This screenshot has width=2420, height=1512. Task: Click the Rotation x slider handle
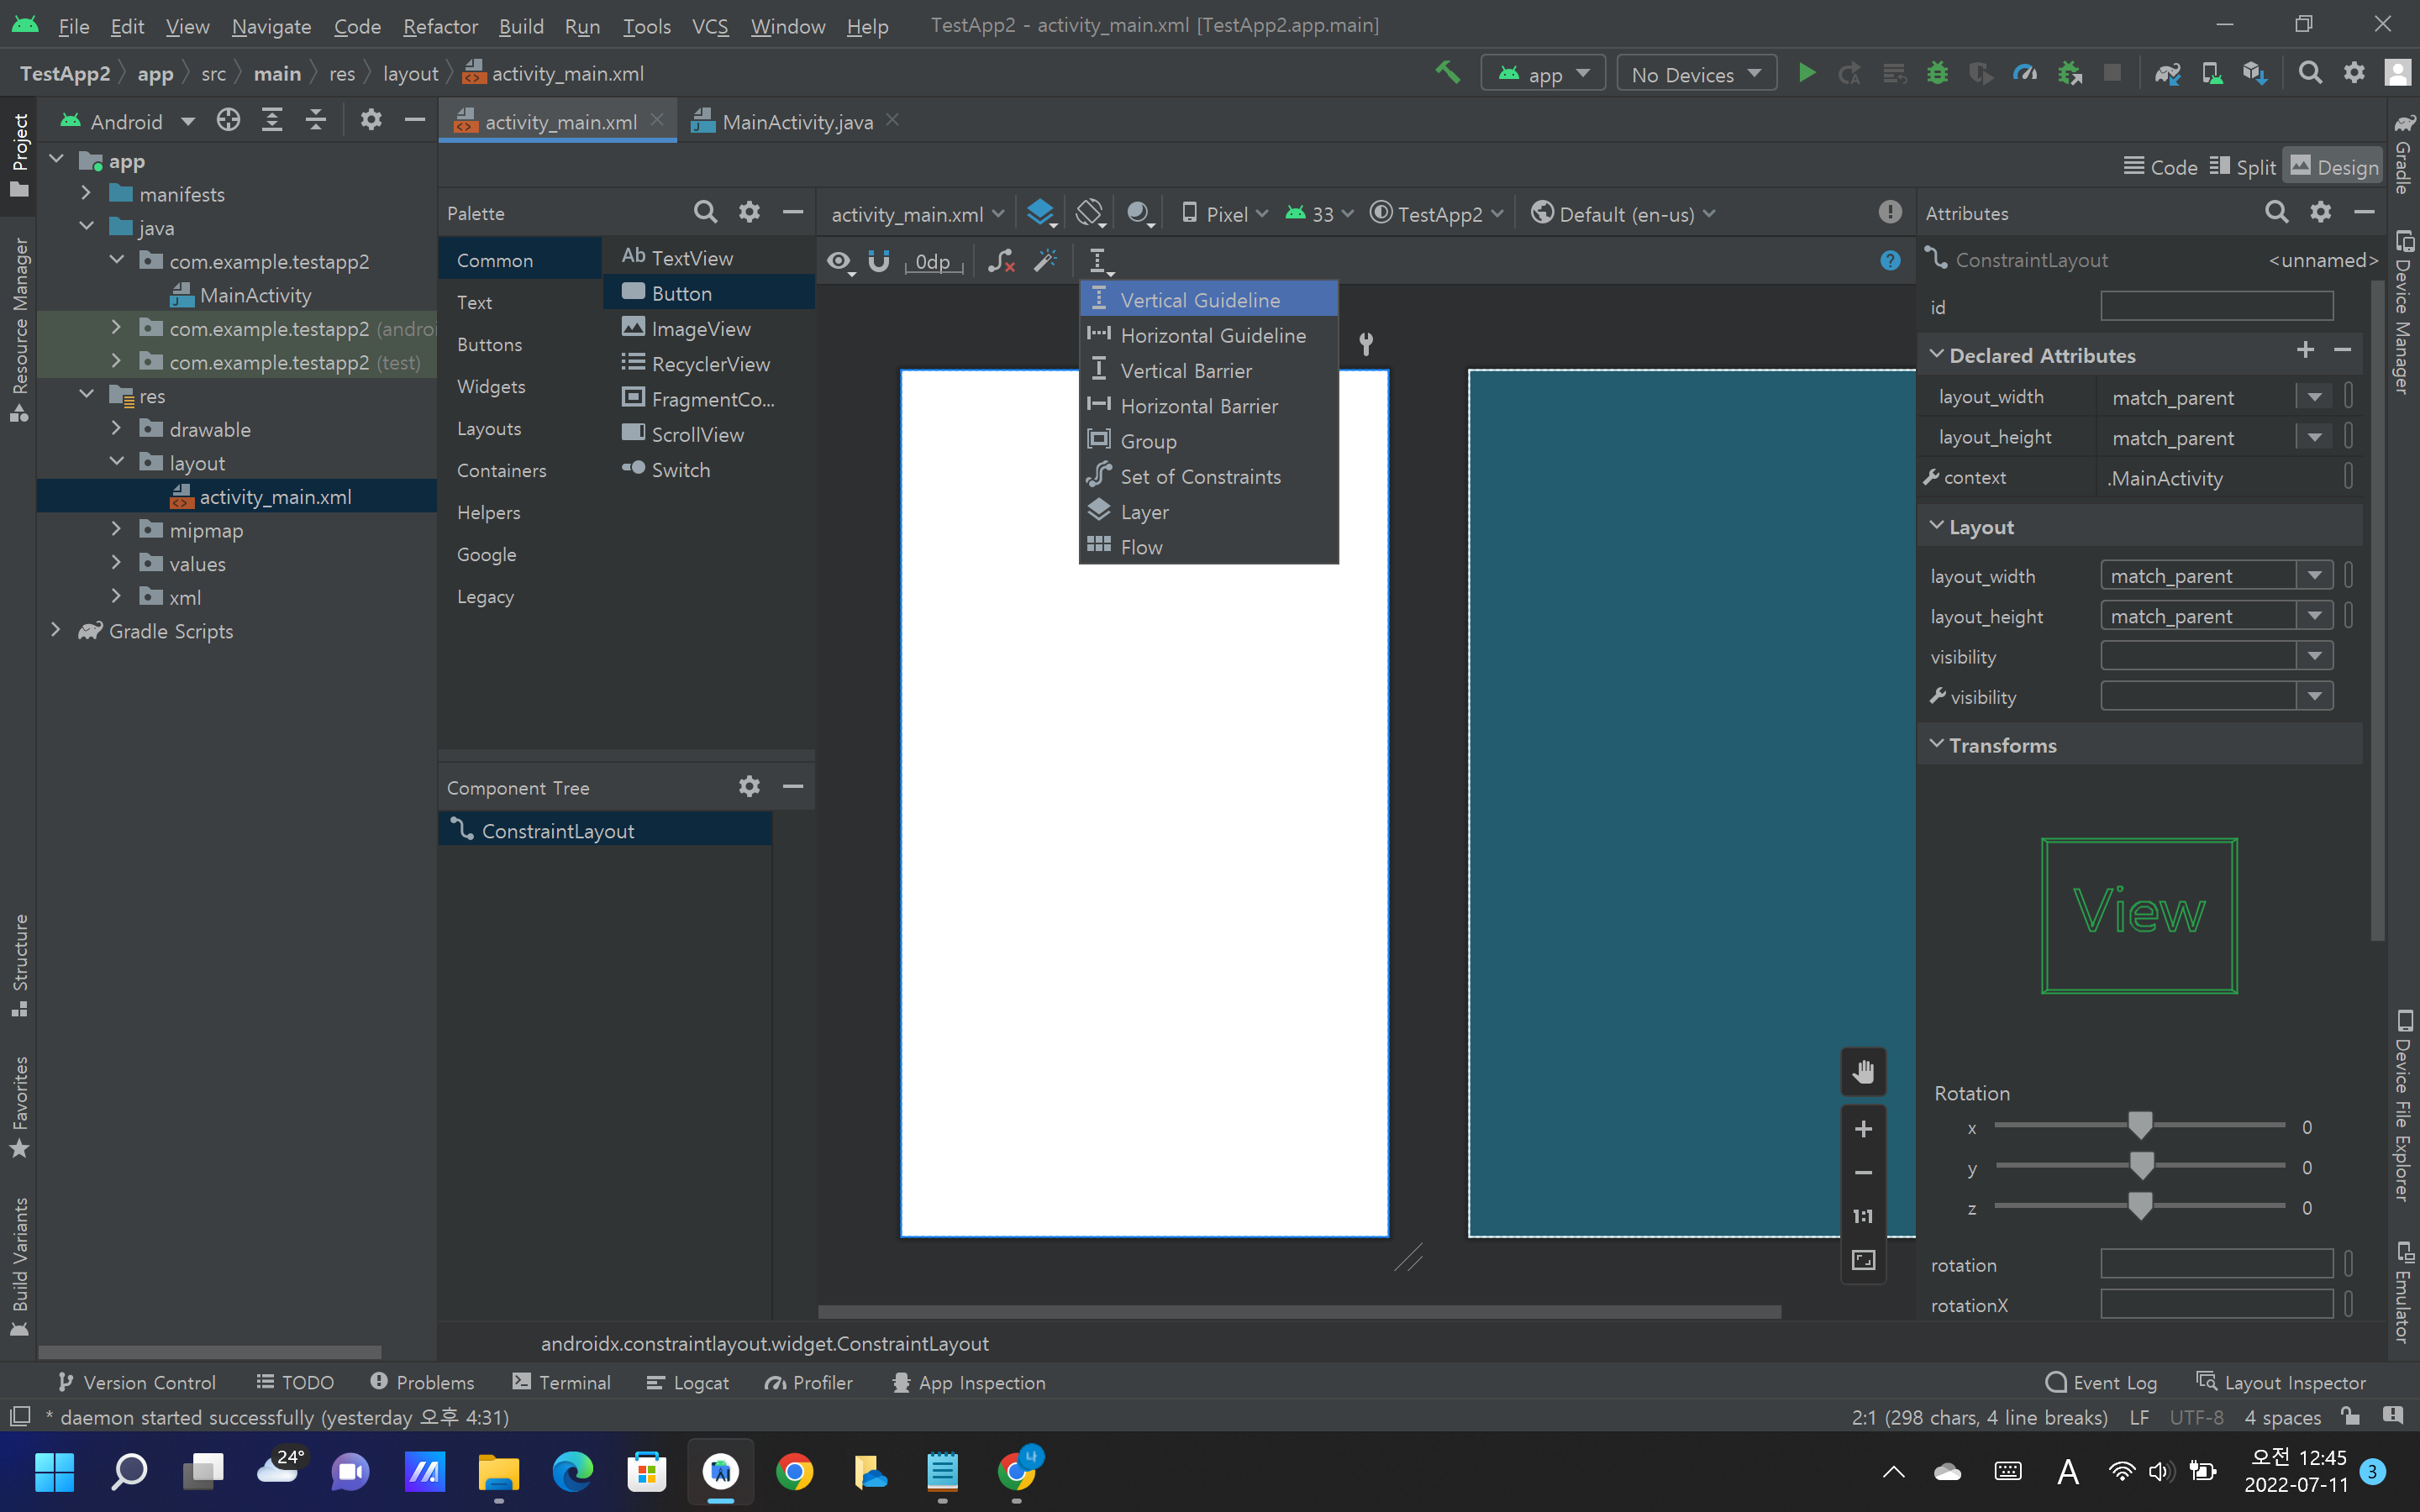(2139, 1125)
